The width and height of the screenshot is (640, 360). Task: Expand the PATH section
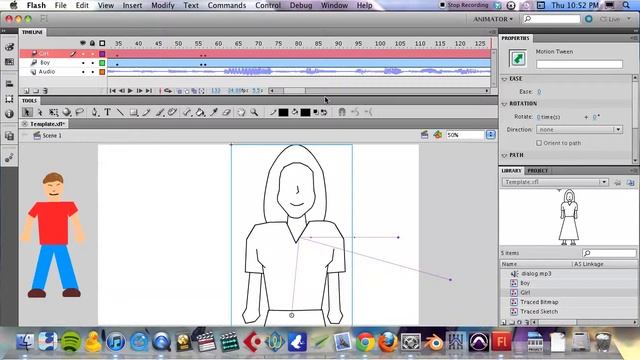coord(504,156)
